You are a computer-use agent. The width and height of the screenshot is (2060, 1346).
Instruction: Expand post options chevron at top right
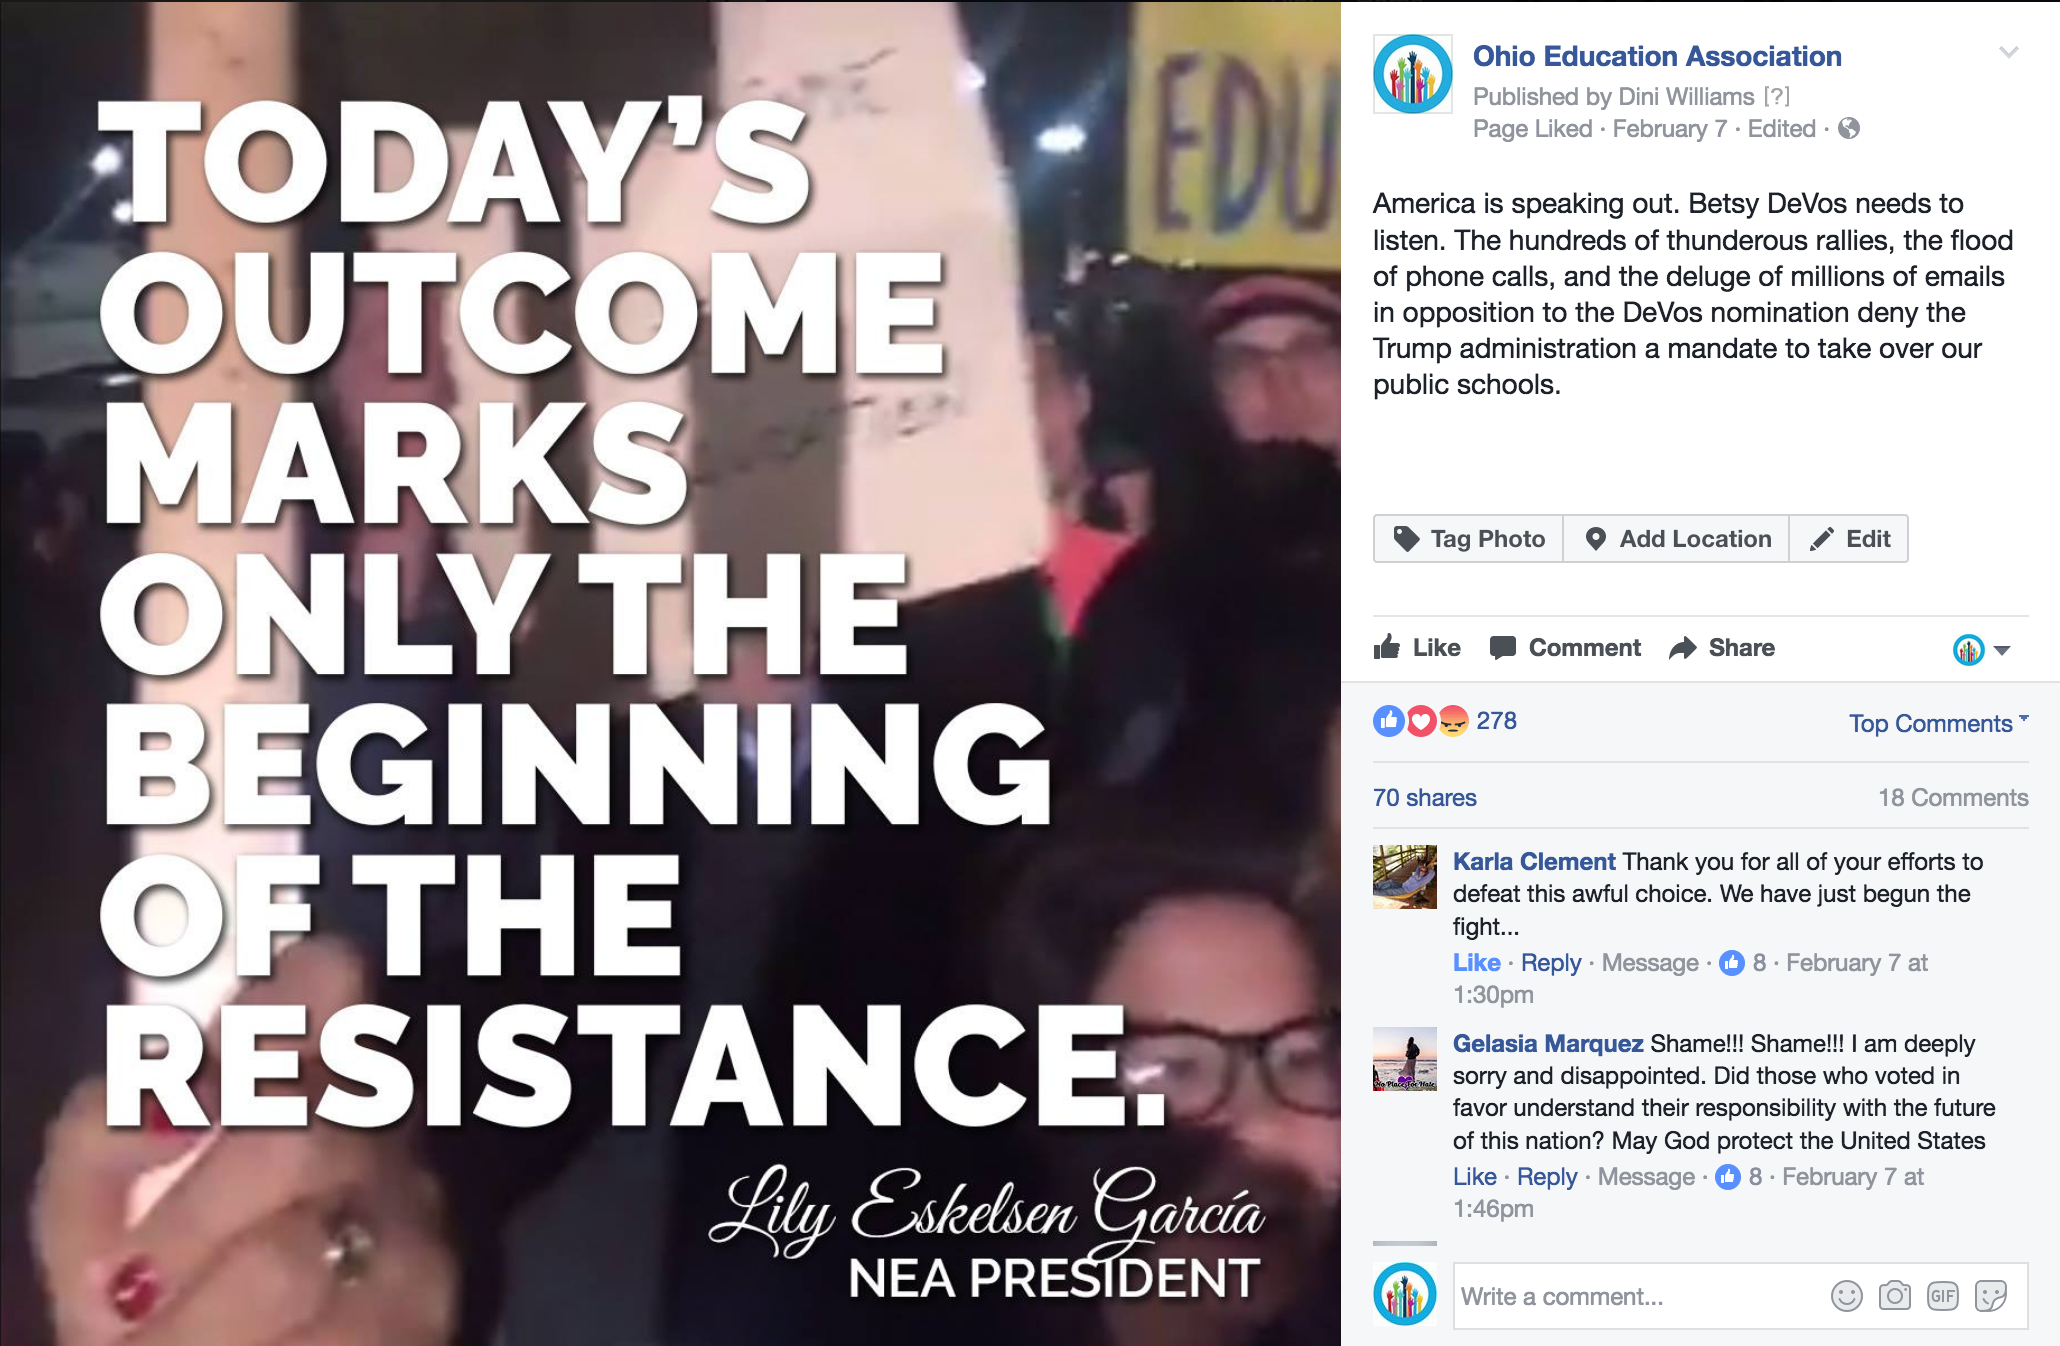[x=2008, y=52]
